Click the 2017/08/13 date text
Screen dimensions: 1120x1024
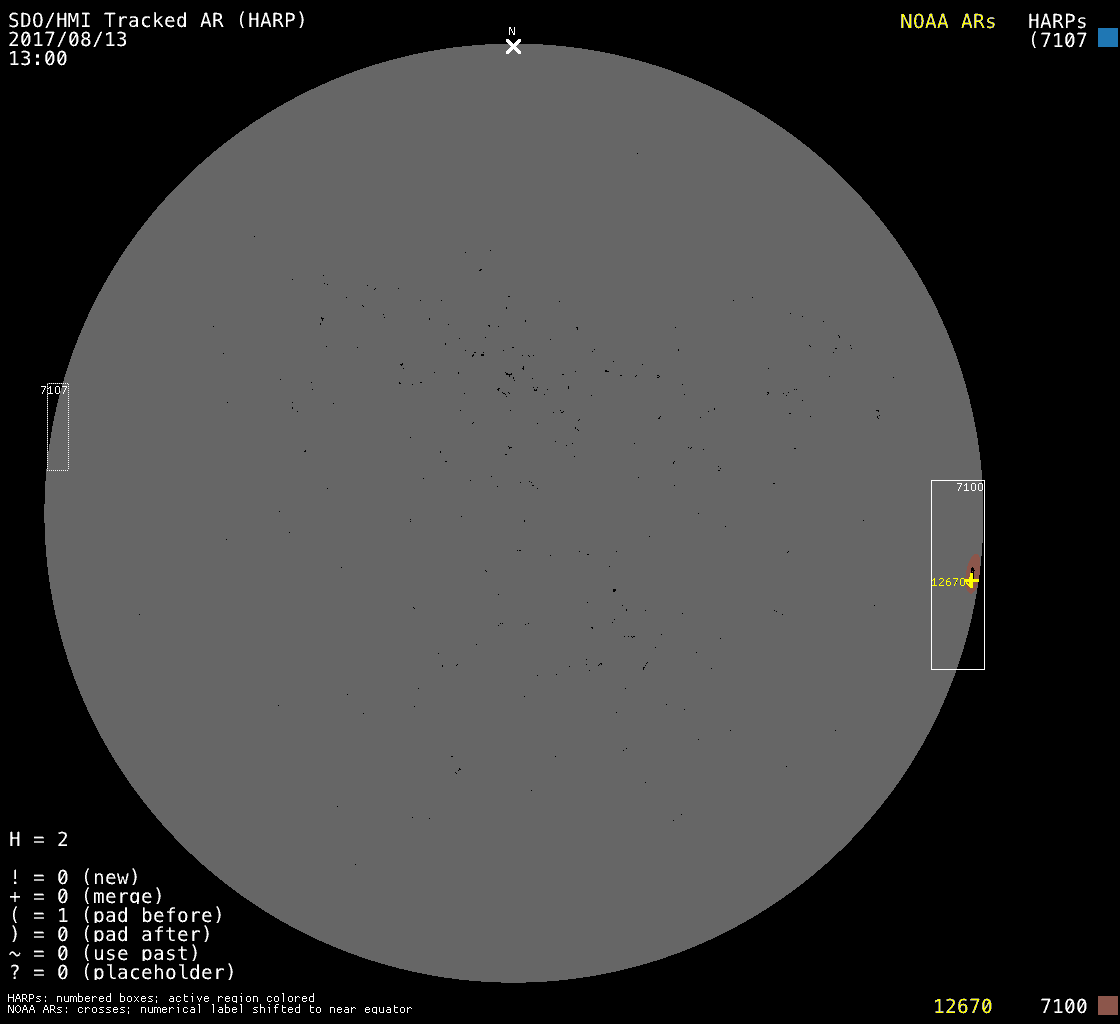pos(67,39)
